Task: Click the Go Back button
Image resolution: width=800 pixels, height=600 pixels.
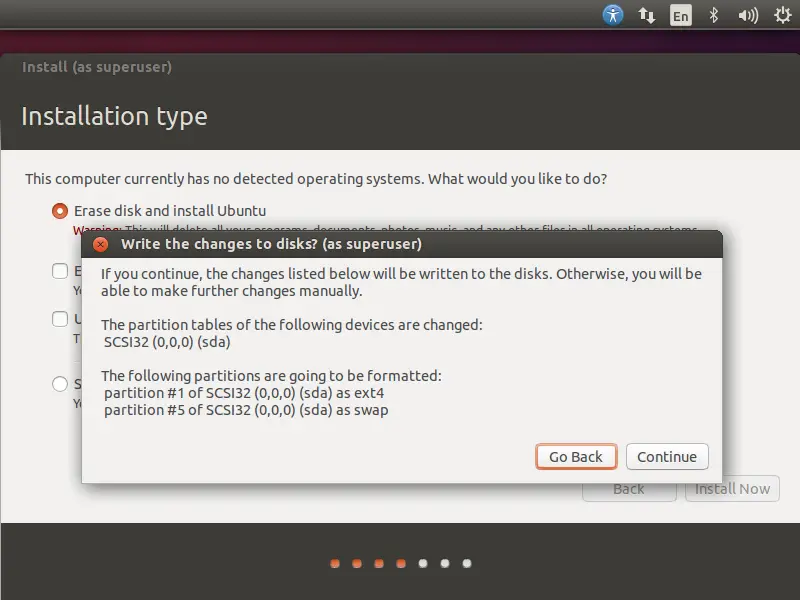Action: pyautogui.click(x=576, y=457)
